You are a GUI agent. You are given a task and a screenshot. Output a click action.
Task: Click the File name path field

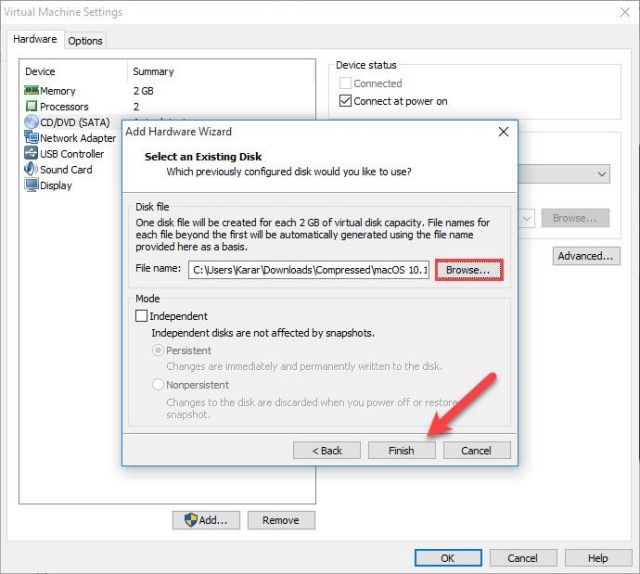tap(309, 270)
